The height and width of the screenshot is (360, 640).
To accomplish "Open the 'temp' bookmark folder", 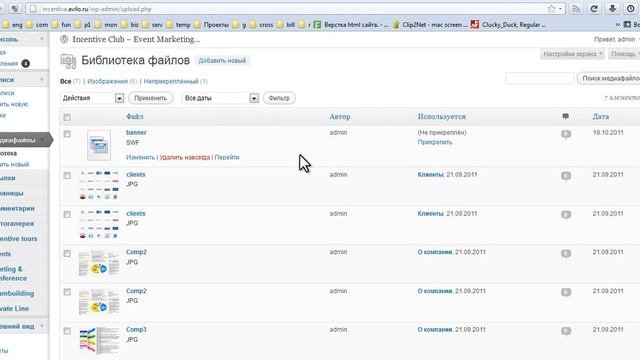I will tap(178, 25).
